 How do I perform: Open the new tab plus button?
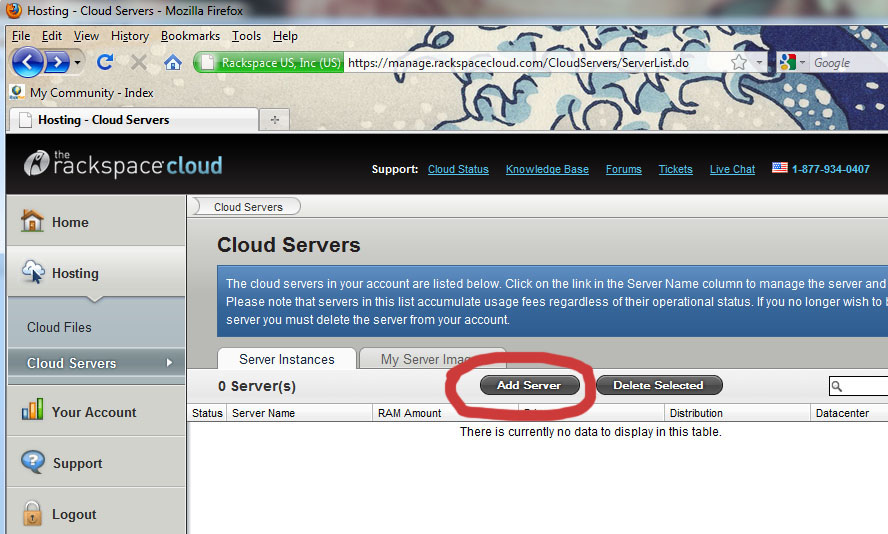pyautogui.click(x=274, y=120)
